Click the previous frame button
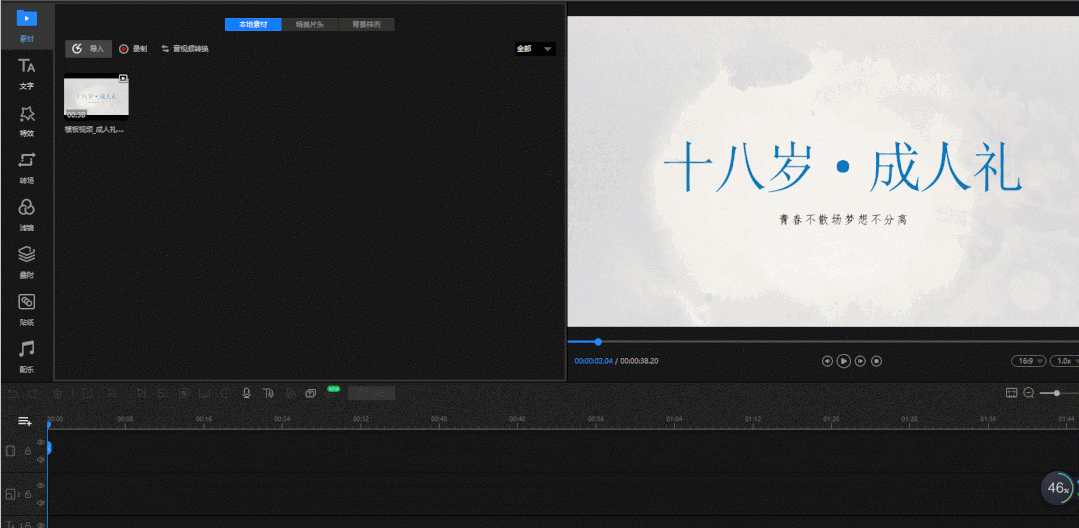 click(827, 361)
